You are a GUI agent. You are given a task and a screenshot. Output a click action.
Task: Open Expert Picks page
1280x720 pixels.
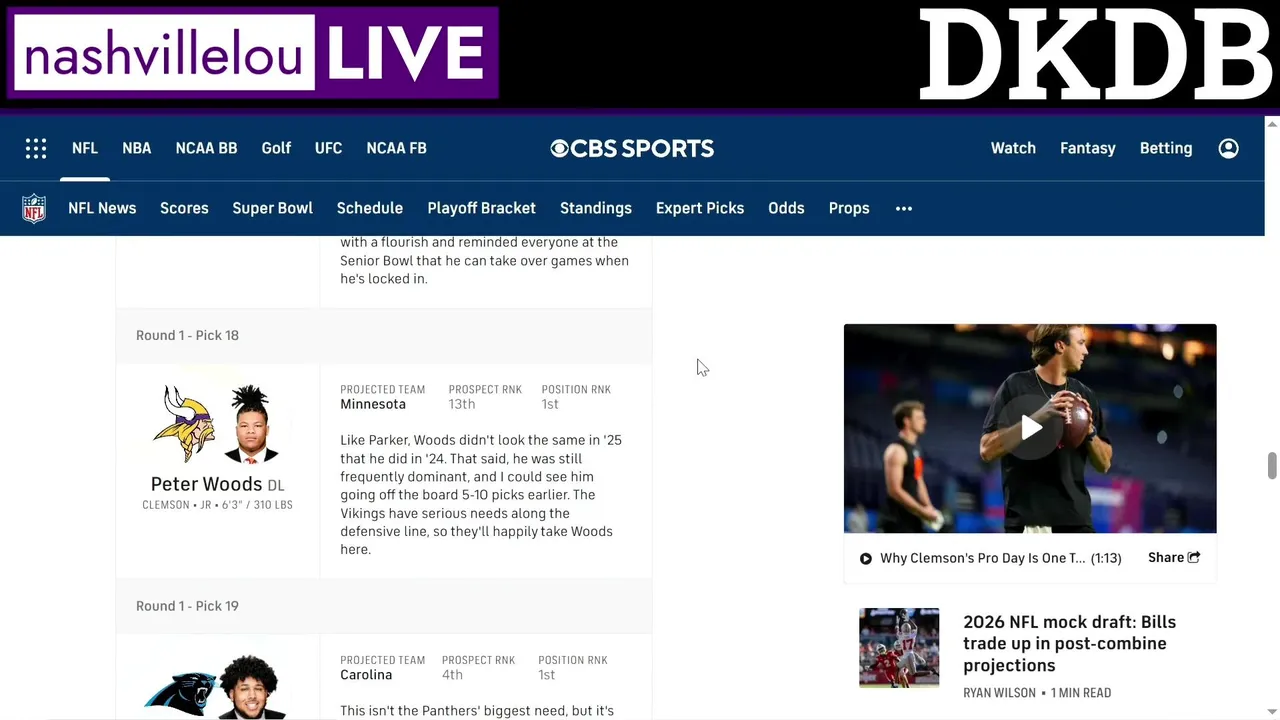(700, 208)
